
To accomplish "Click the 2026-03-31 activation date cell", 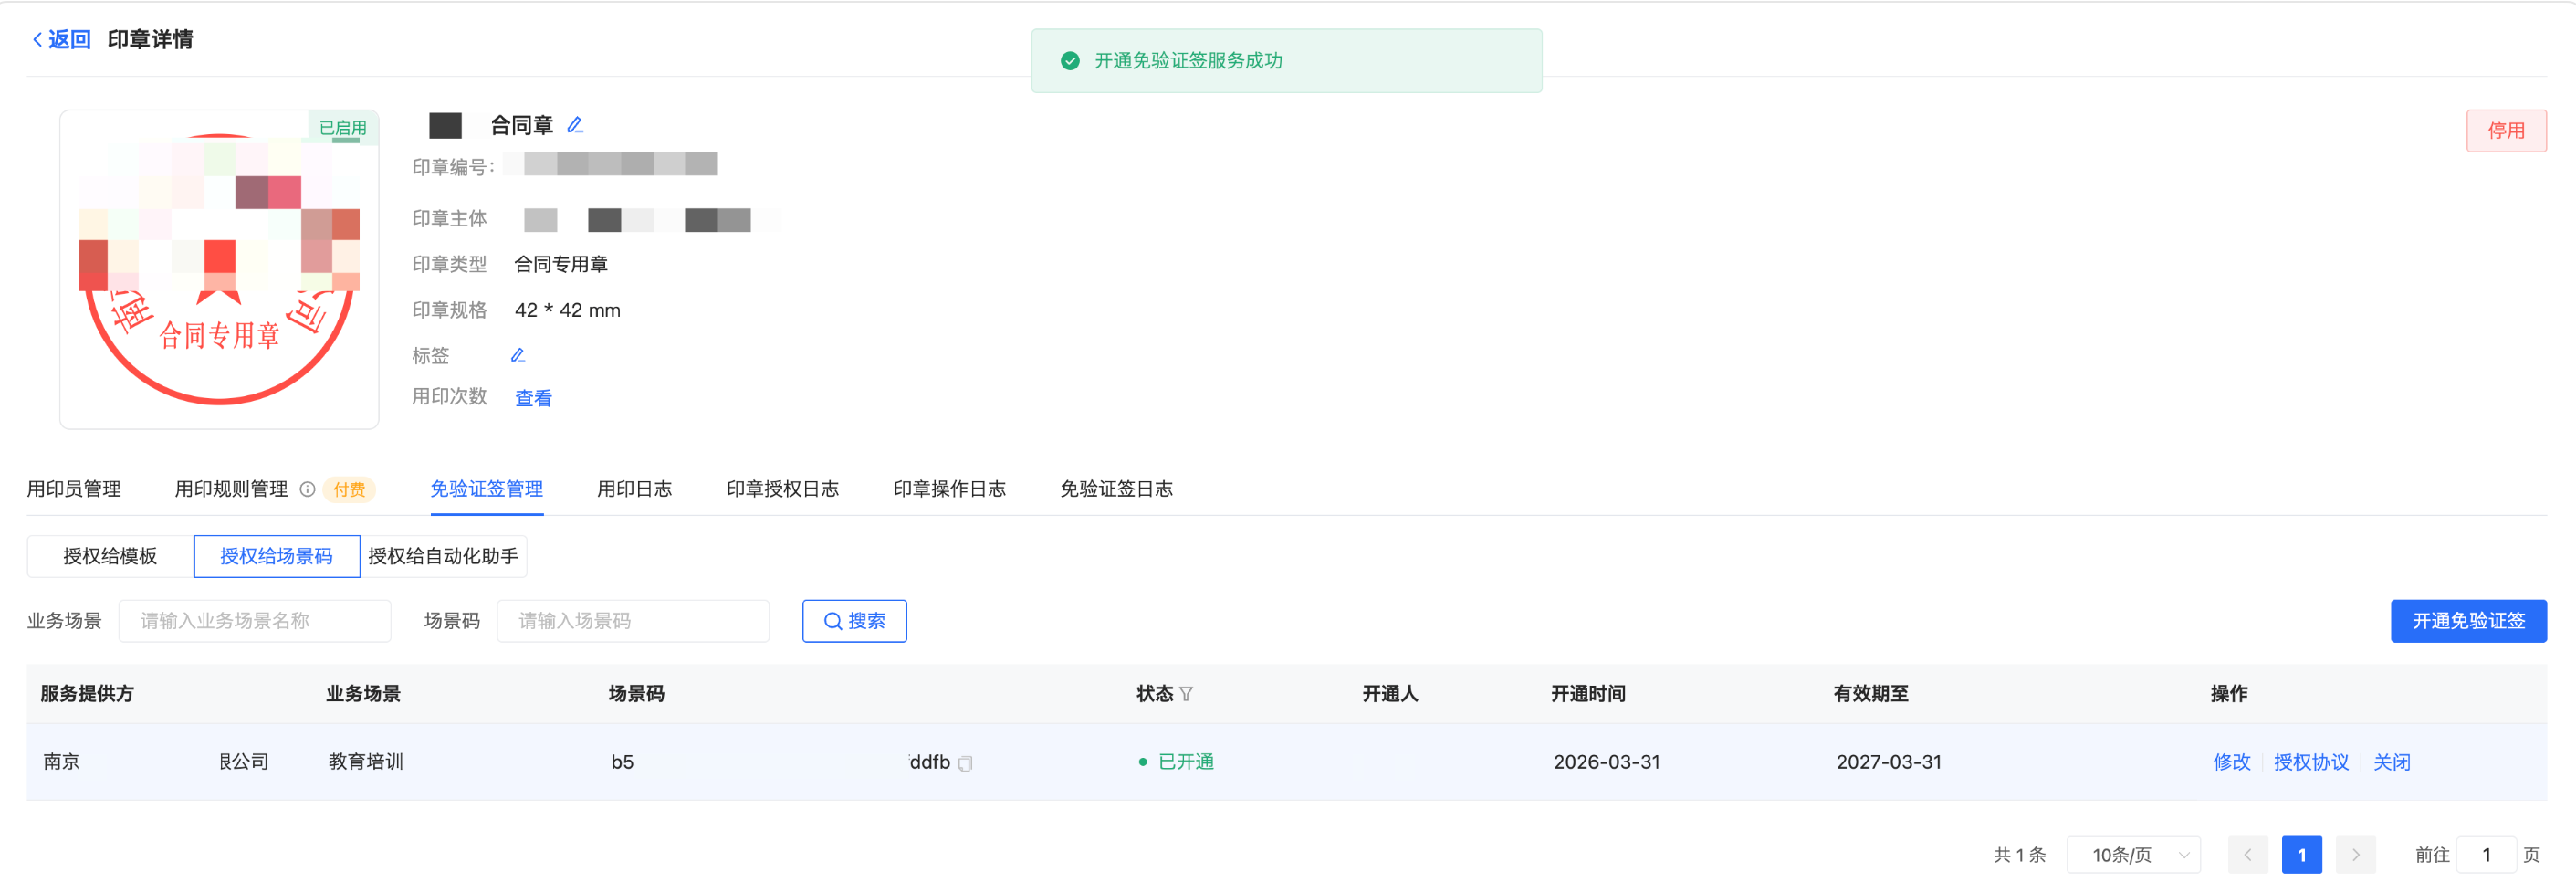I will click(1607, 762).
